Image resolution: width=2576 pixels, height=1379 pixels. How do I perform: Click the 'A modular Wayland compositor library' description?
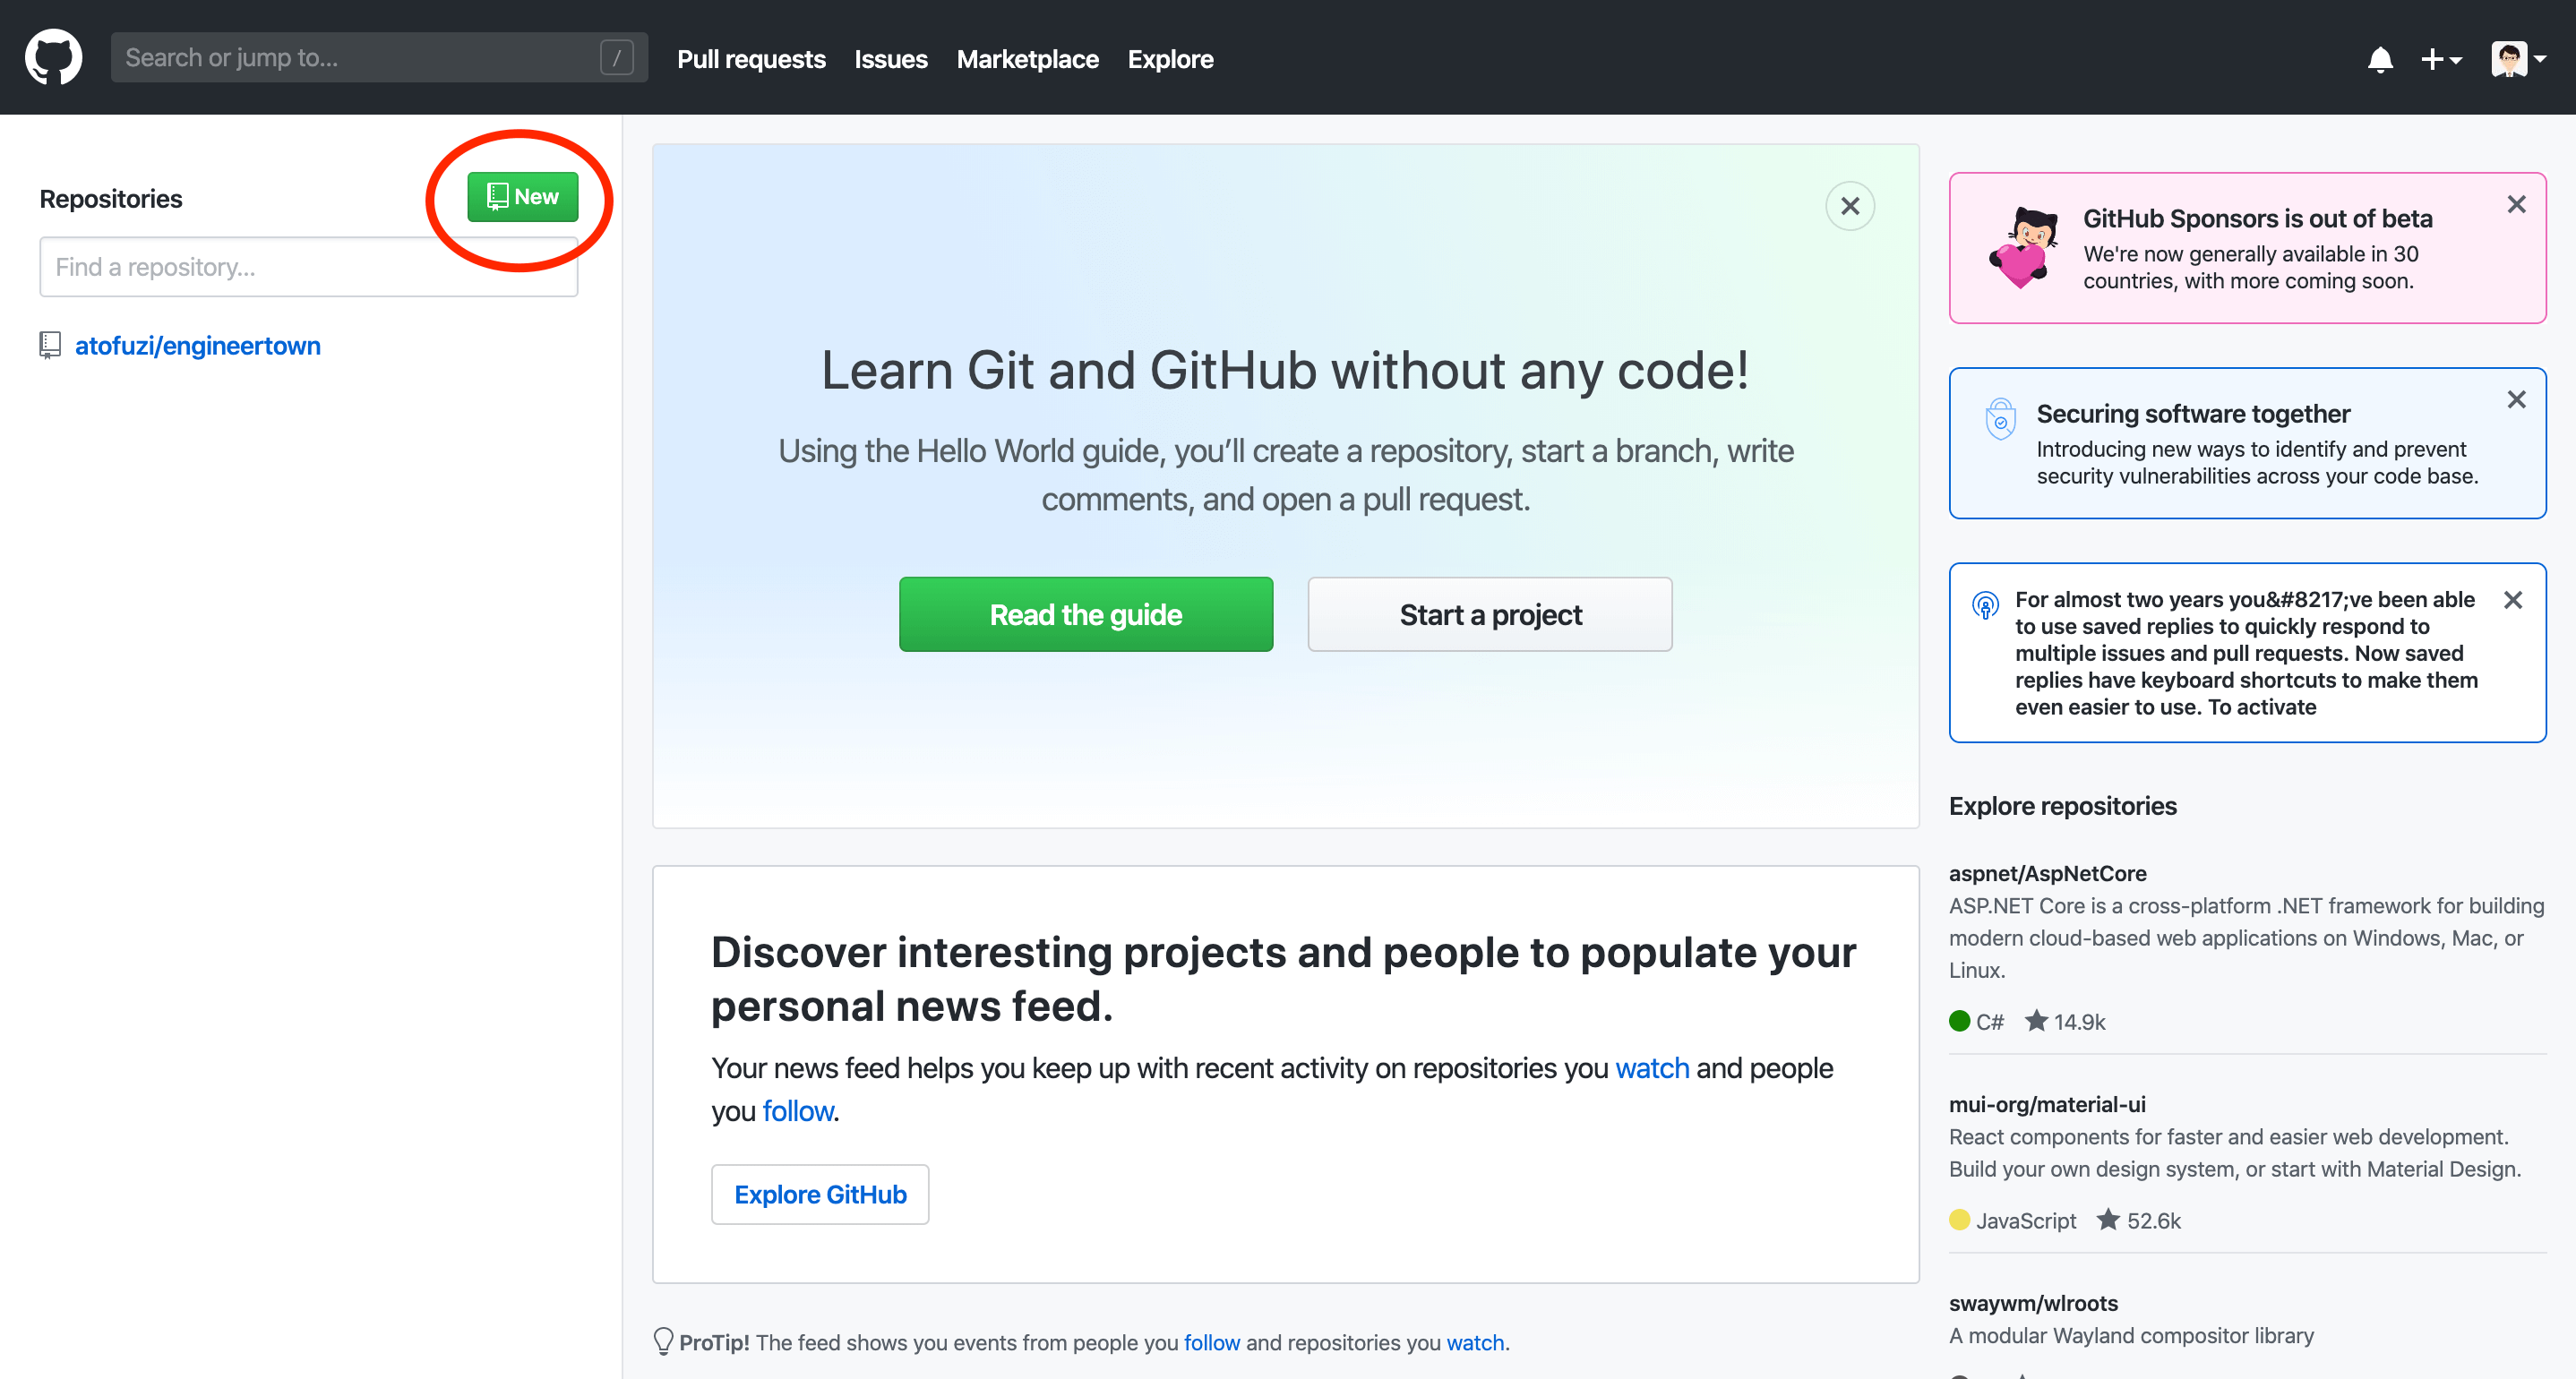[x=2131, y=1335]
